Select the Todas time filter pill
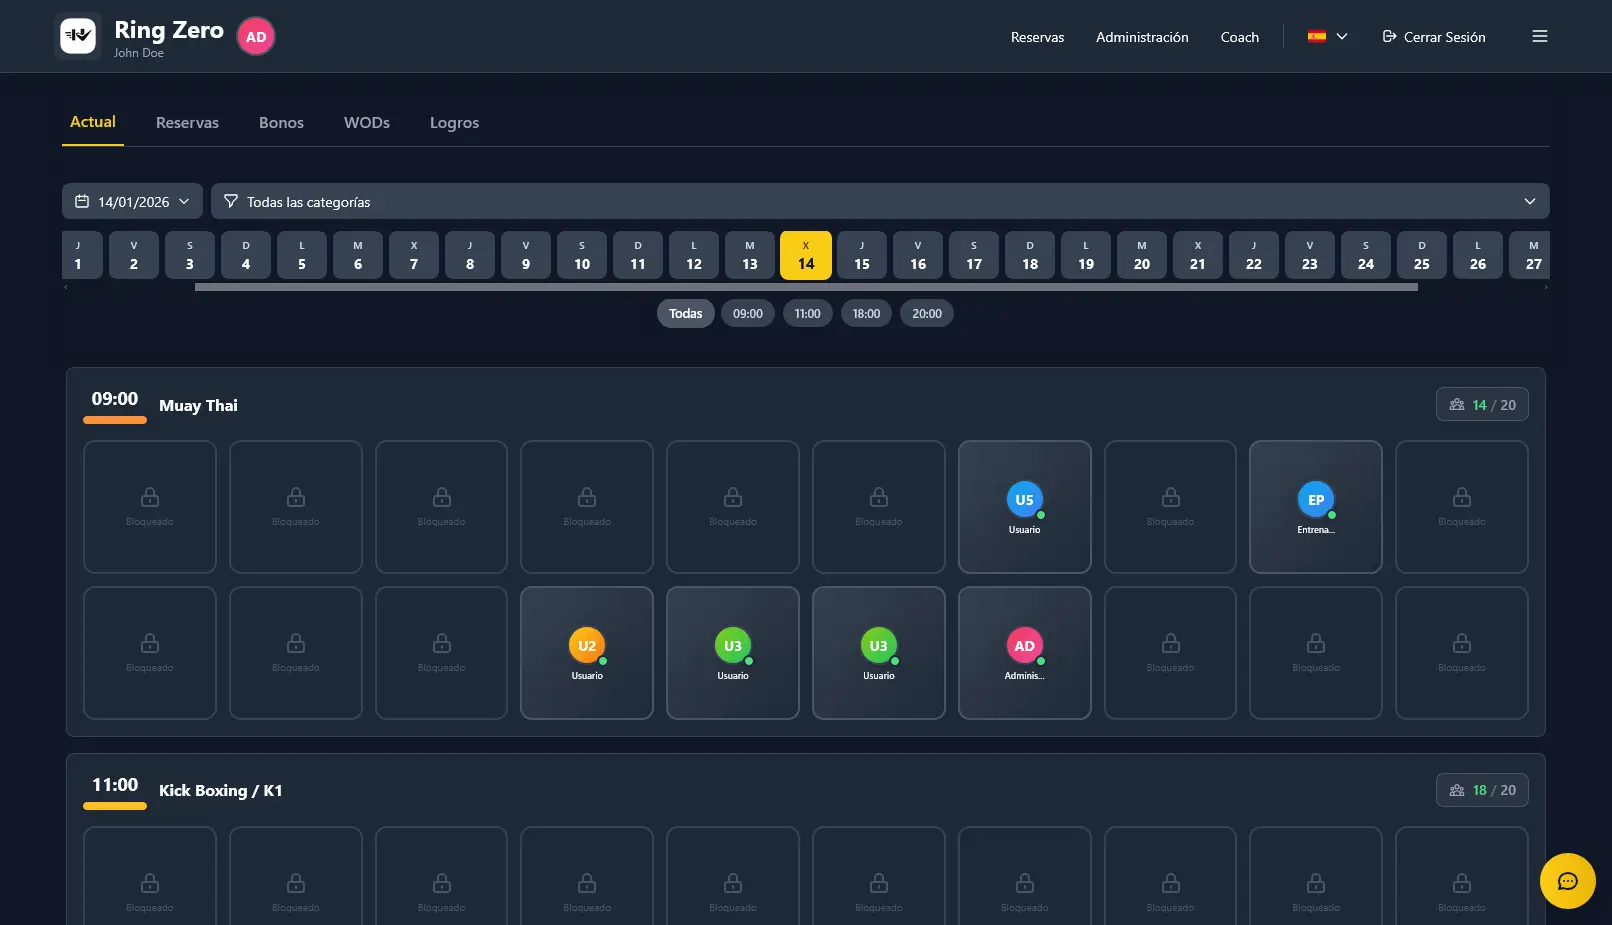Screen dimensions: 1612x925 (x=685, y=314)
